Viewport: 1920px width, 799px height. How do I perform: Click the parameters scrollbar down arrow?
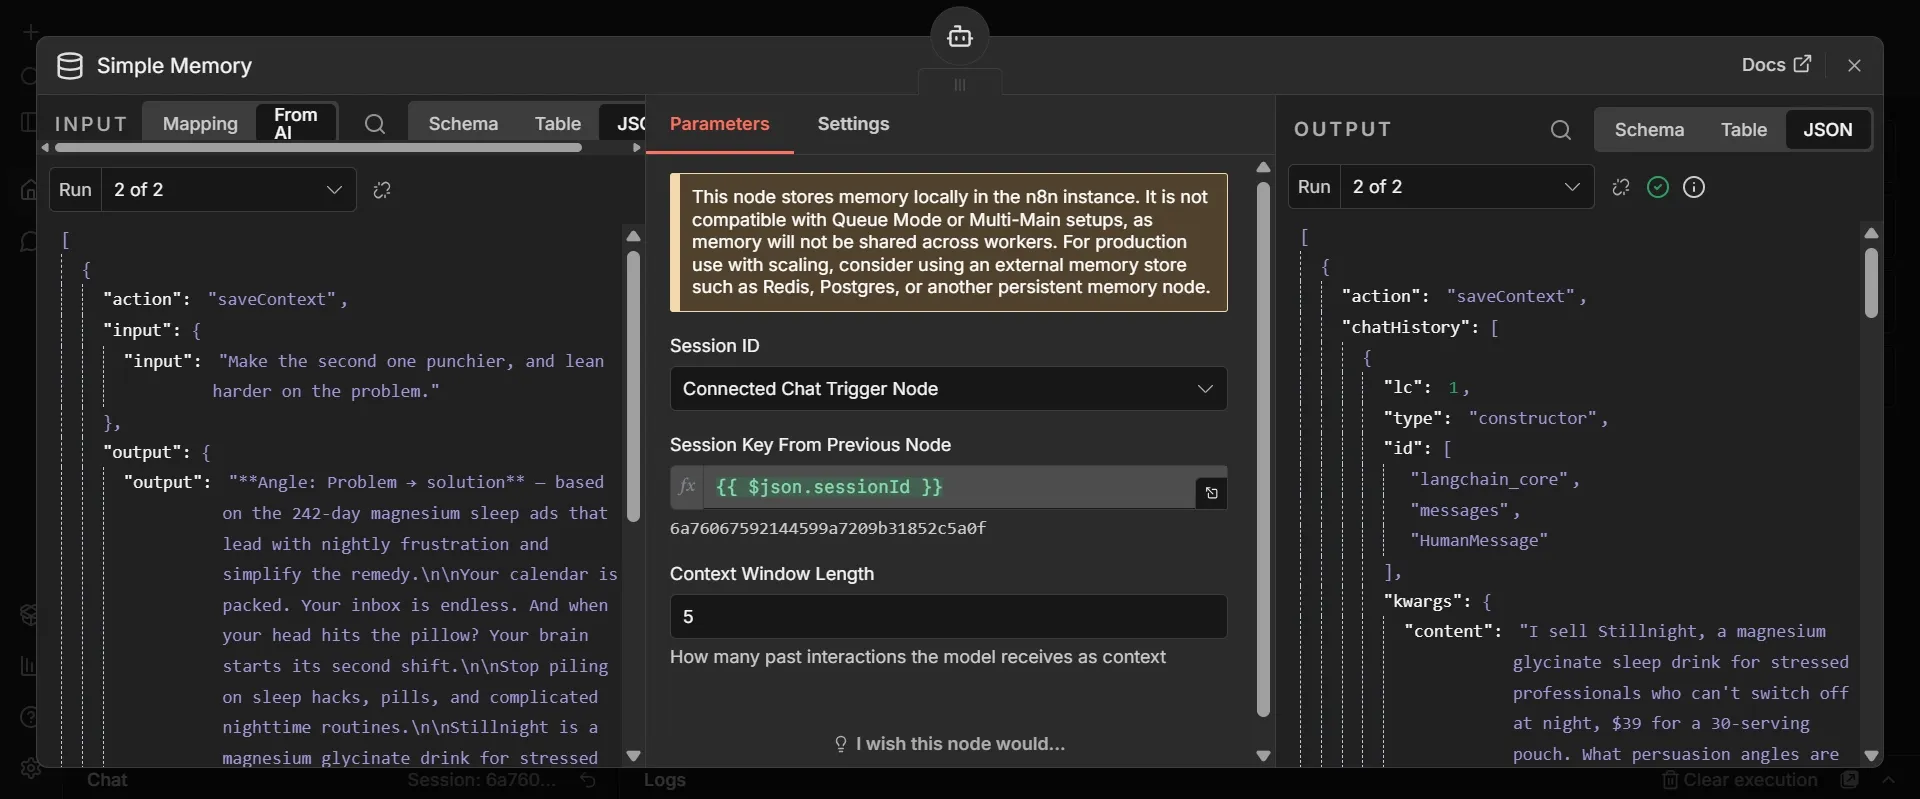coord(1263,756)
